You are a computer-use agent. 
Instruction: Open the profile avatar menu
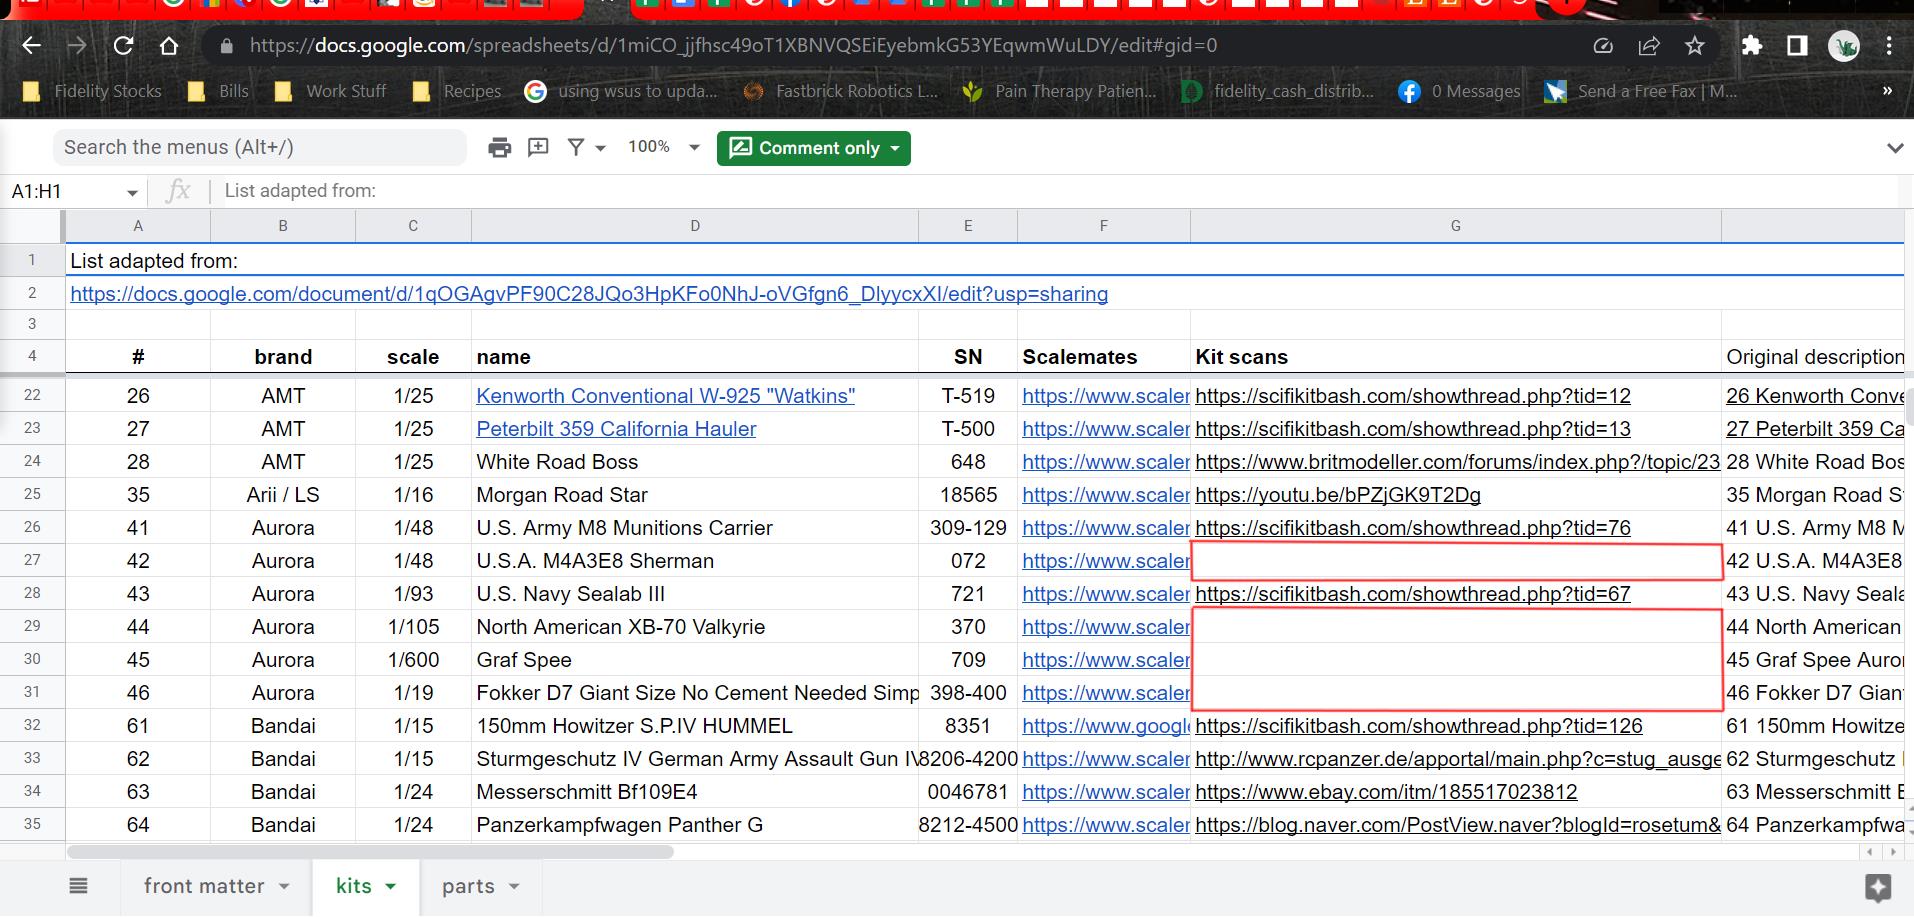click(1843, 46)
